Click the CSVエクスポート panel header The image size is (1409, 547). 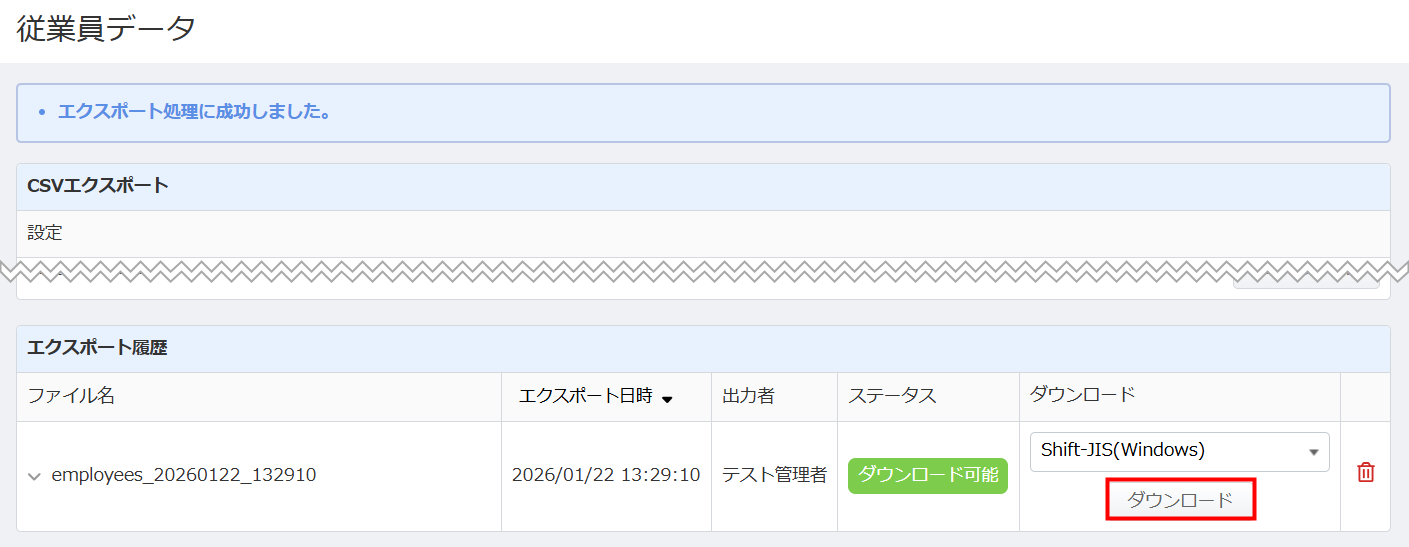pos(98,186)
